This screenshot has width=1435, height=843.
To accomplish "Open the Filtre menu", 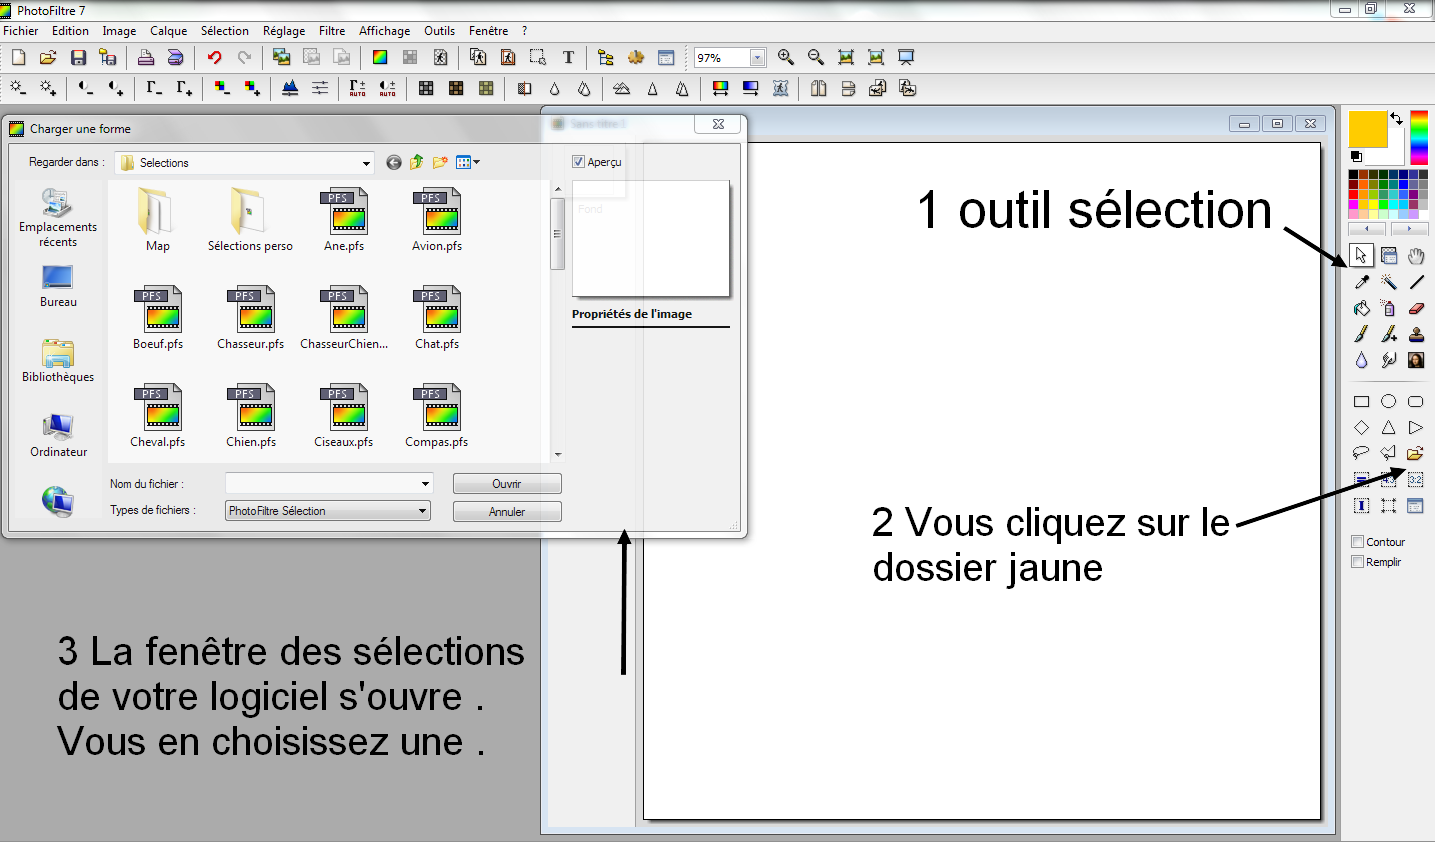I will (x=332, y=31).
